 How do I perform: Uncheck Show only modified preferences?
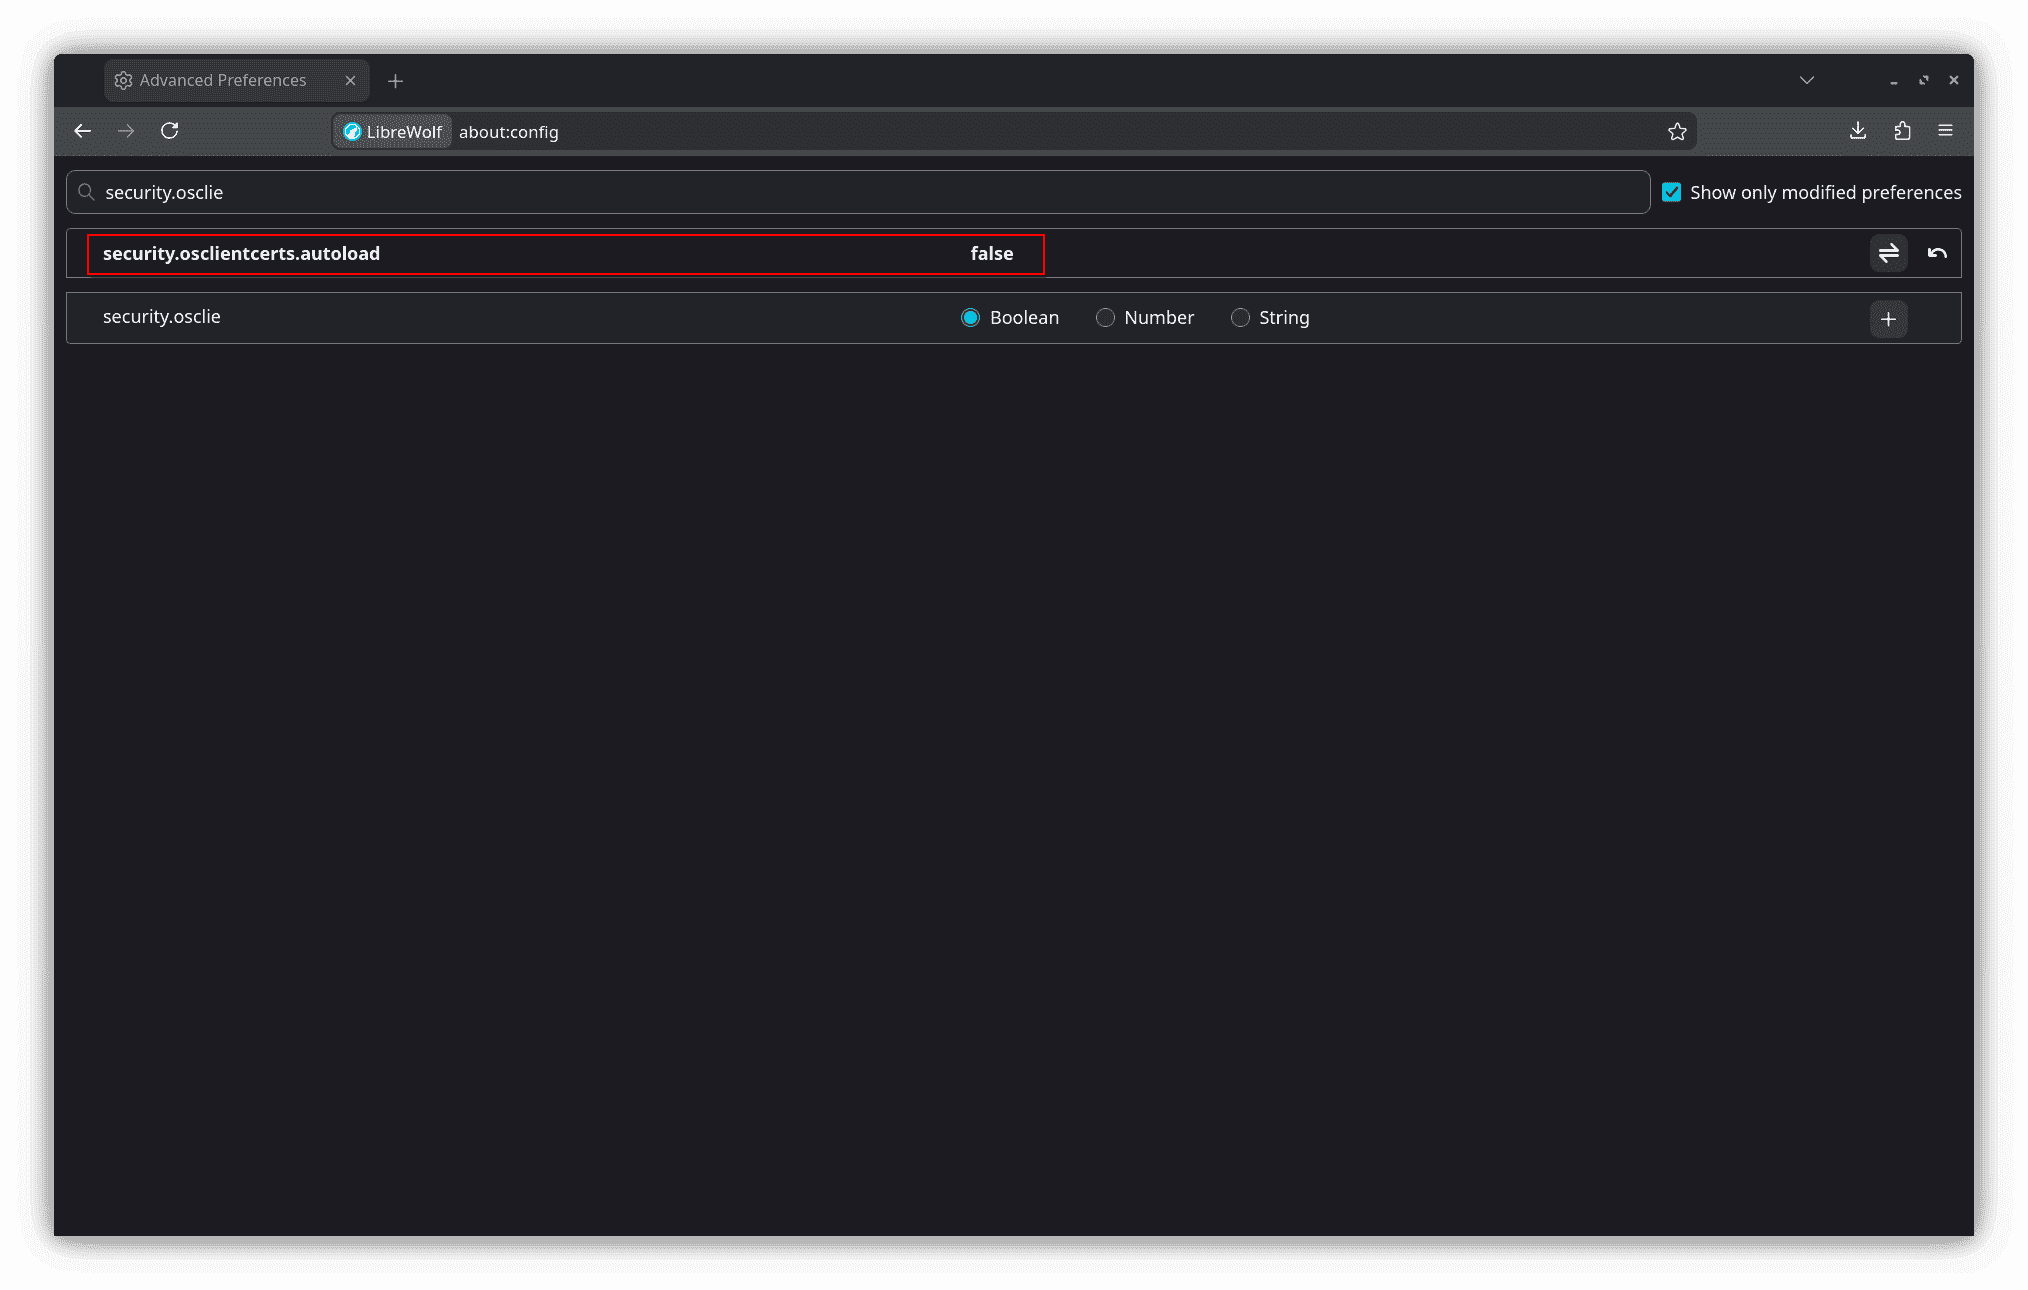1671,192
